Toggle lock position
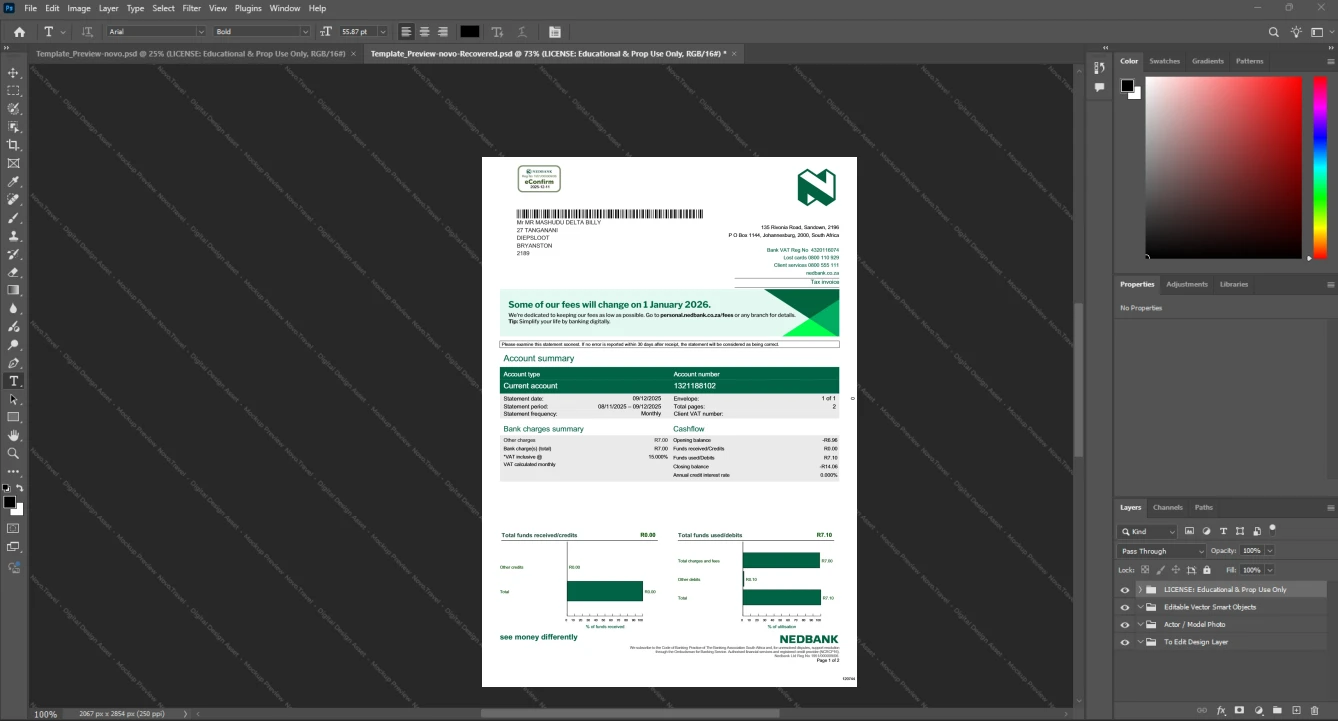Viewport: 1338px width, 721px height. (1176, 569)
